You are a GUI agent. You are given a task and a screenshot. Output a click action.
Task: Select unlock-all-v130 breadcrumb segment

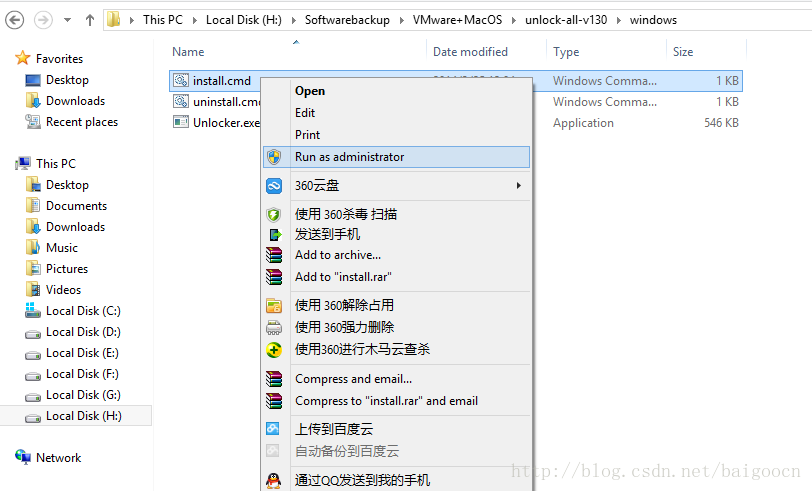(x=566, y=20)
